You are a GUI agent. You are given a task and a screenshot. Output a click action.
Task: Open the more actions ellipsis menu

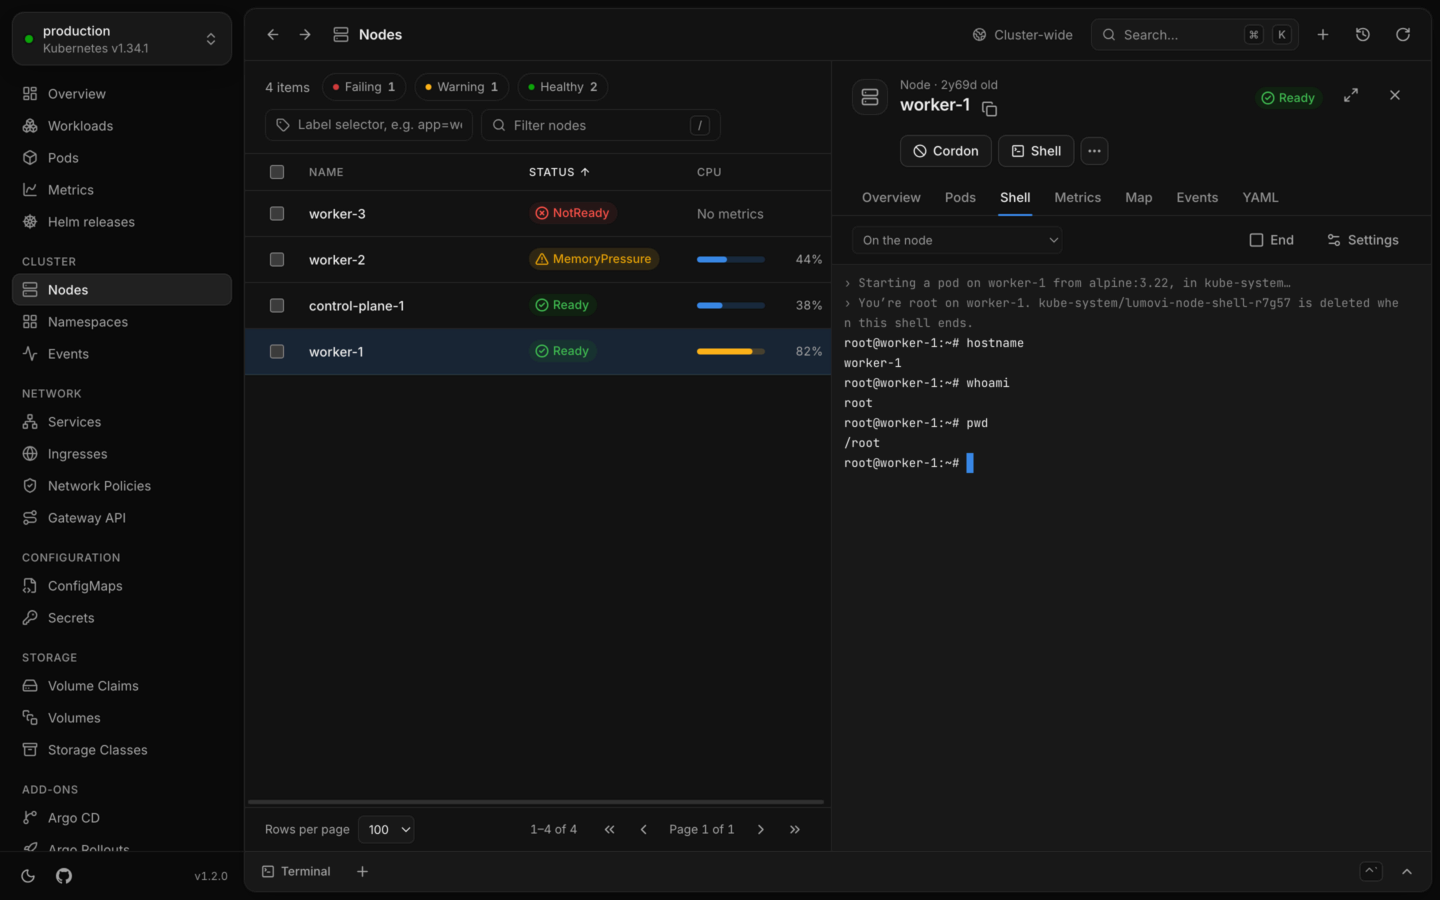pos(1095,151)
